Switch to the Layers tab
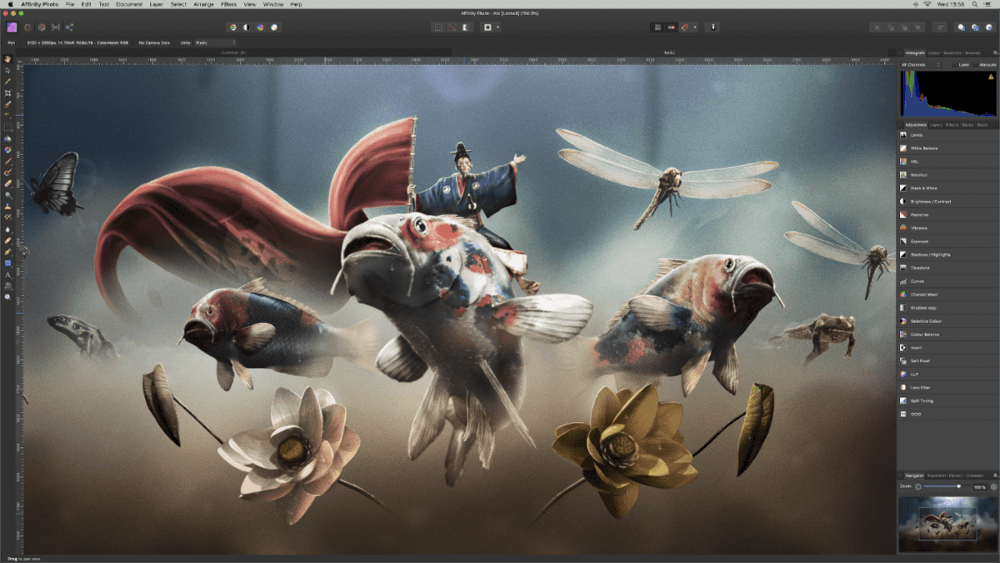The image size is (1000, 563). click(936, 125)
